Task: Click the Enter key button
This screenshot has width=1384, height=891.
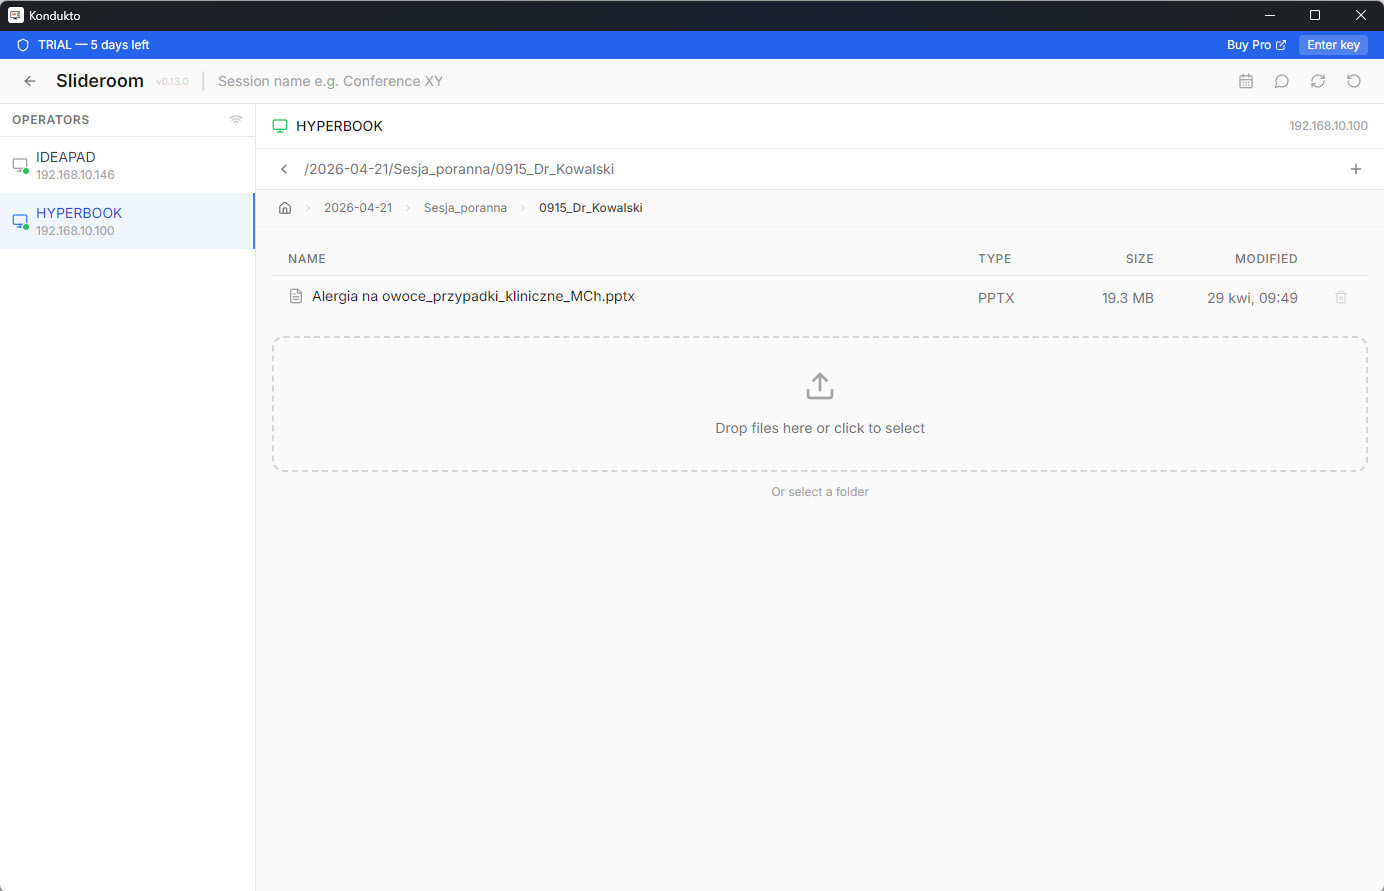Action: (1333, 45)
